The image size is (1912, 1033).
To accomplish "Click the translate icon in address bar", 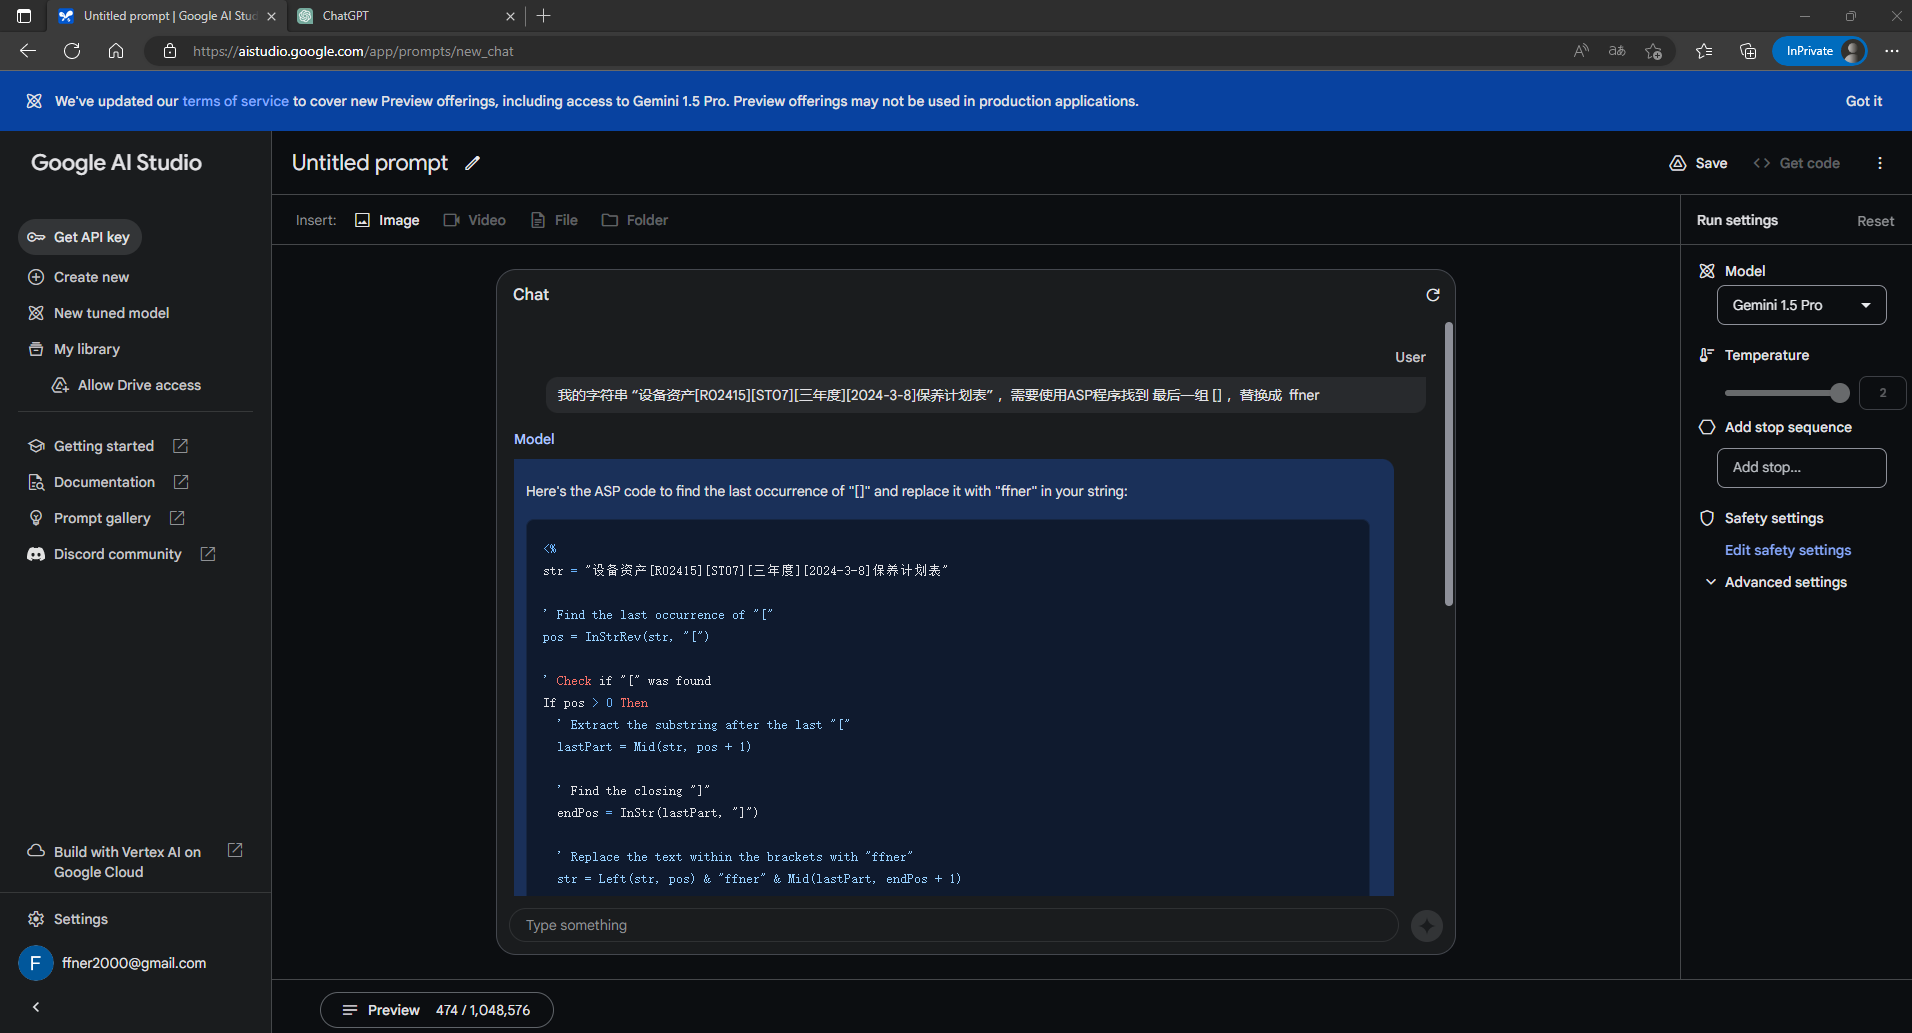I will [1617, 51].
